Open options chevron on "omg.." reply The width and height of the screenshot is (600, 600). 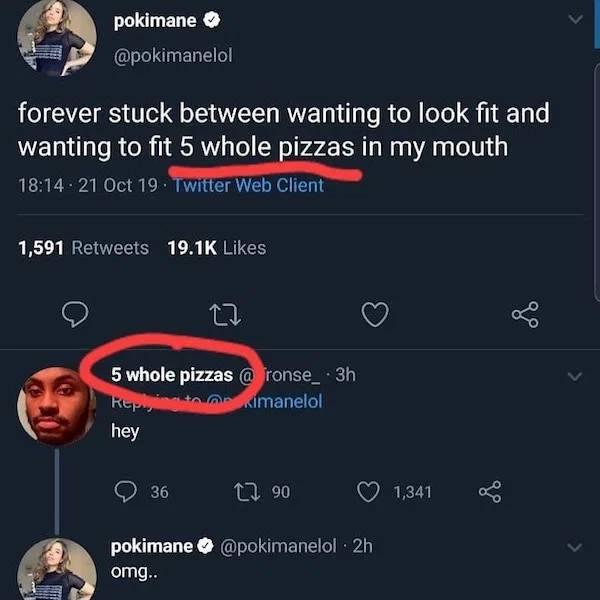pyautogui.click(x=574, y=547)
